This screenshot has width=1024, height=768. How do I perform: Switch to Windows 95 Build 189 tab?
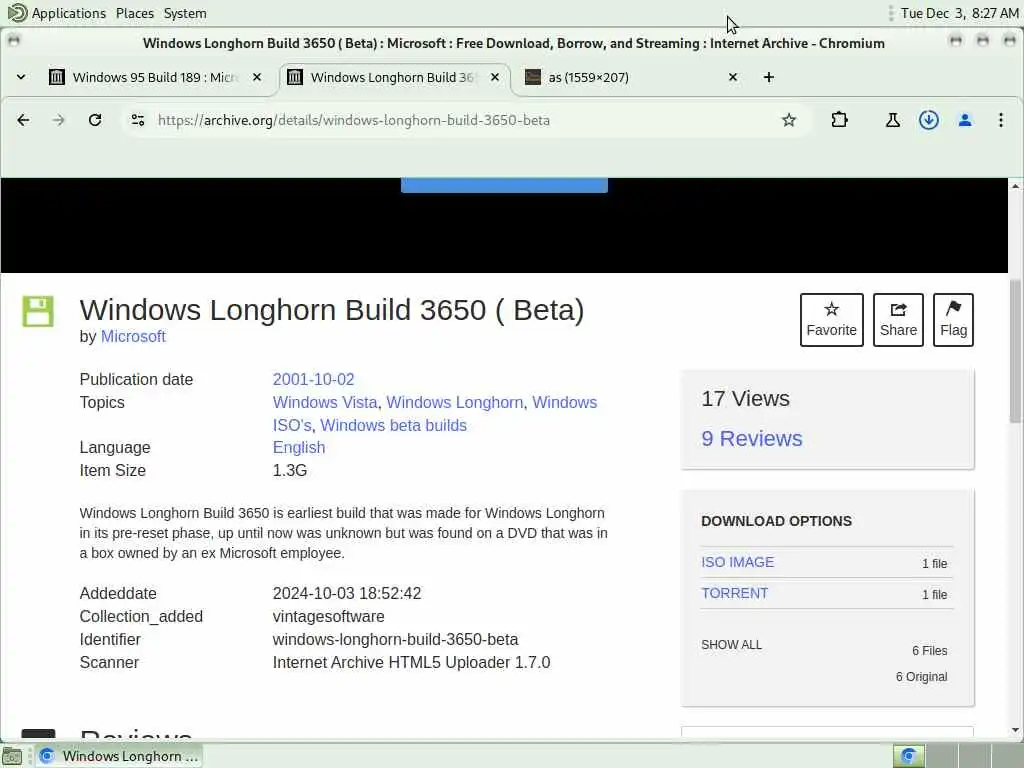[155, 77]
